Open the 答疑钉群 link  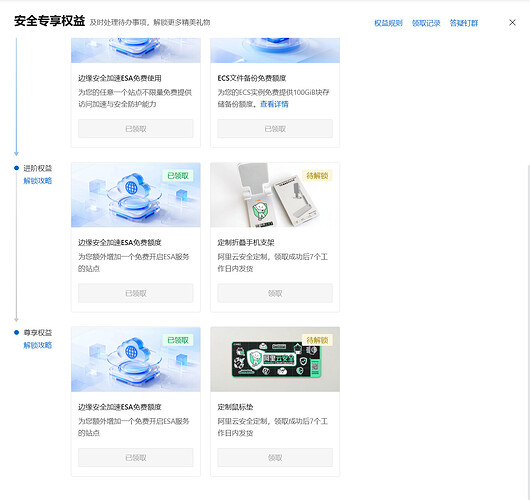[464, 23]
